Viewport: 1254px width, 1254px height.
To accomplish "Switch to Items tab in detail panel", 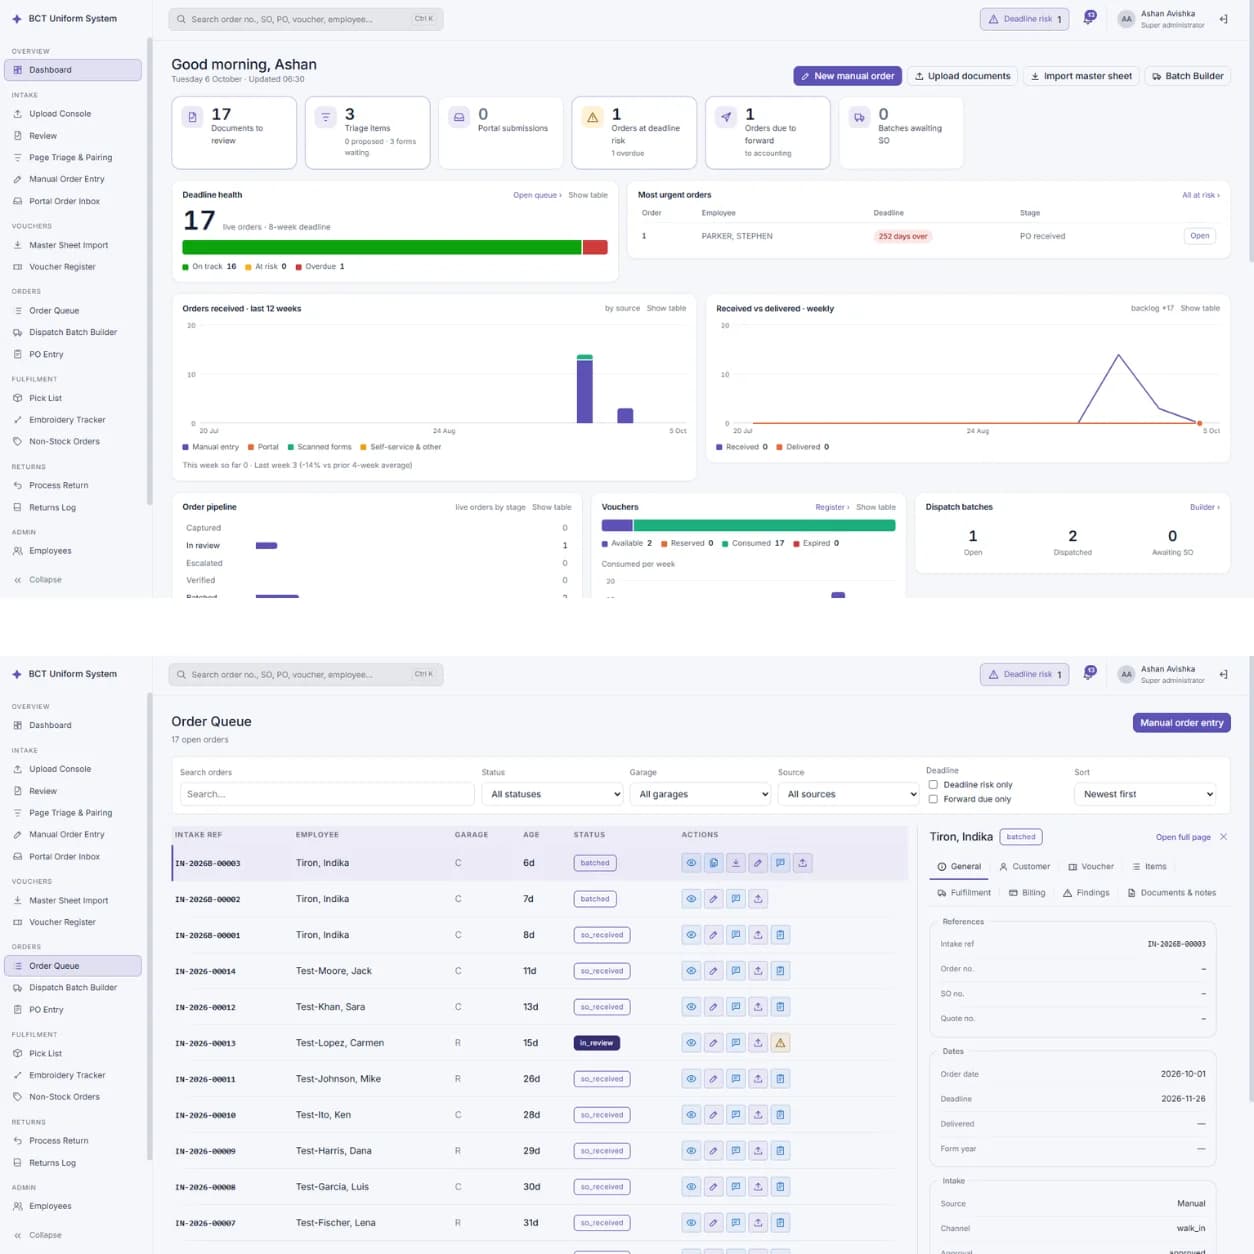I will point(1149,866).
